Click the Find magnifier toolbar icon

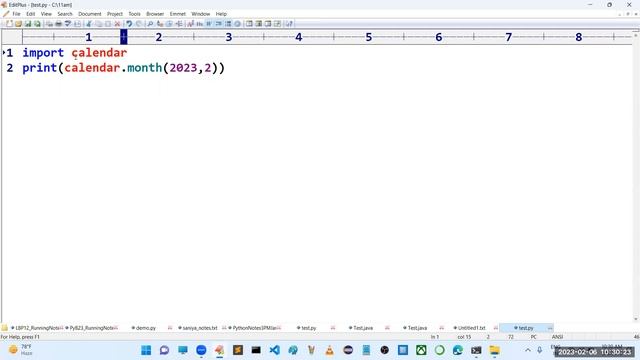click(150, 24)
